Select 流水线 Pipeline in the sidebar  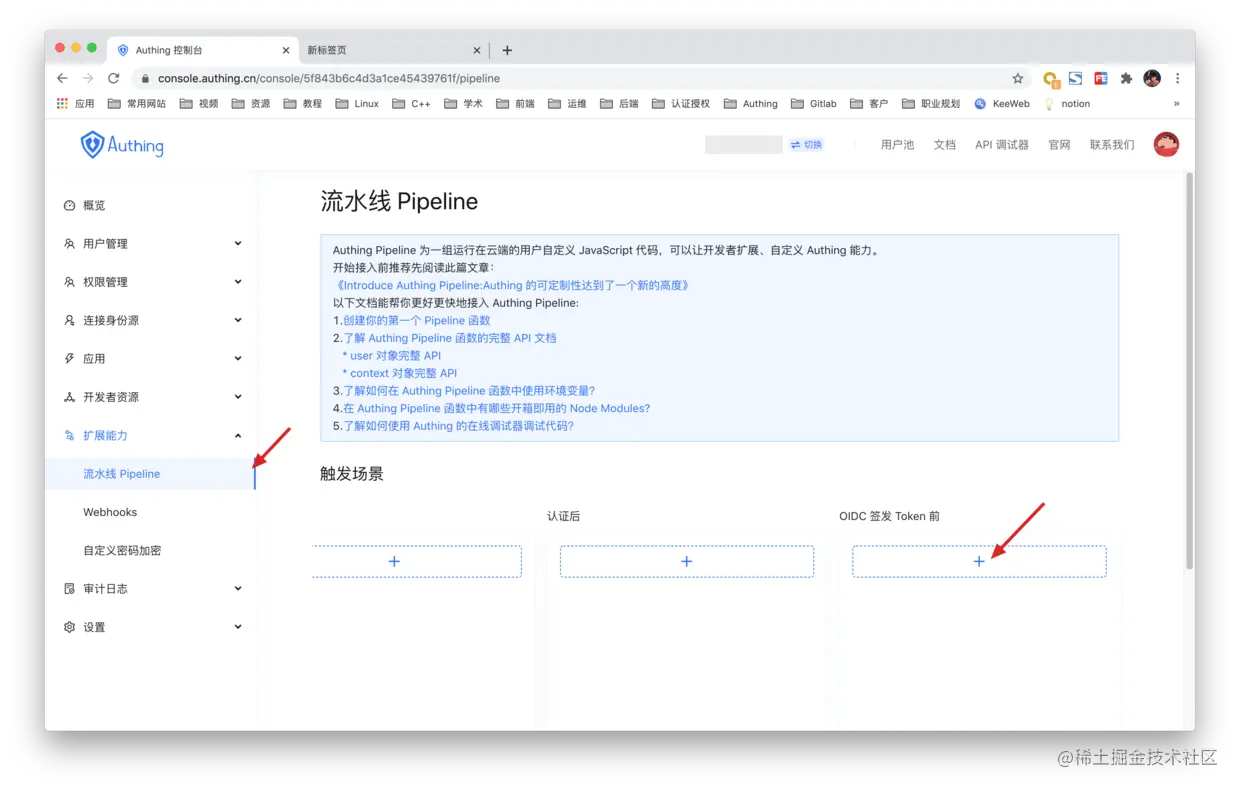(150, 474)
